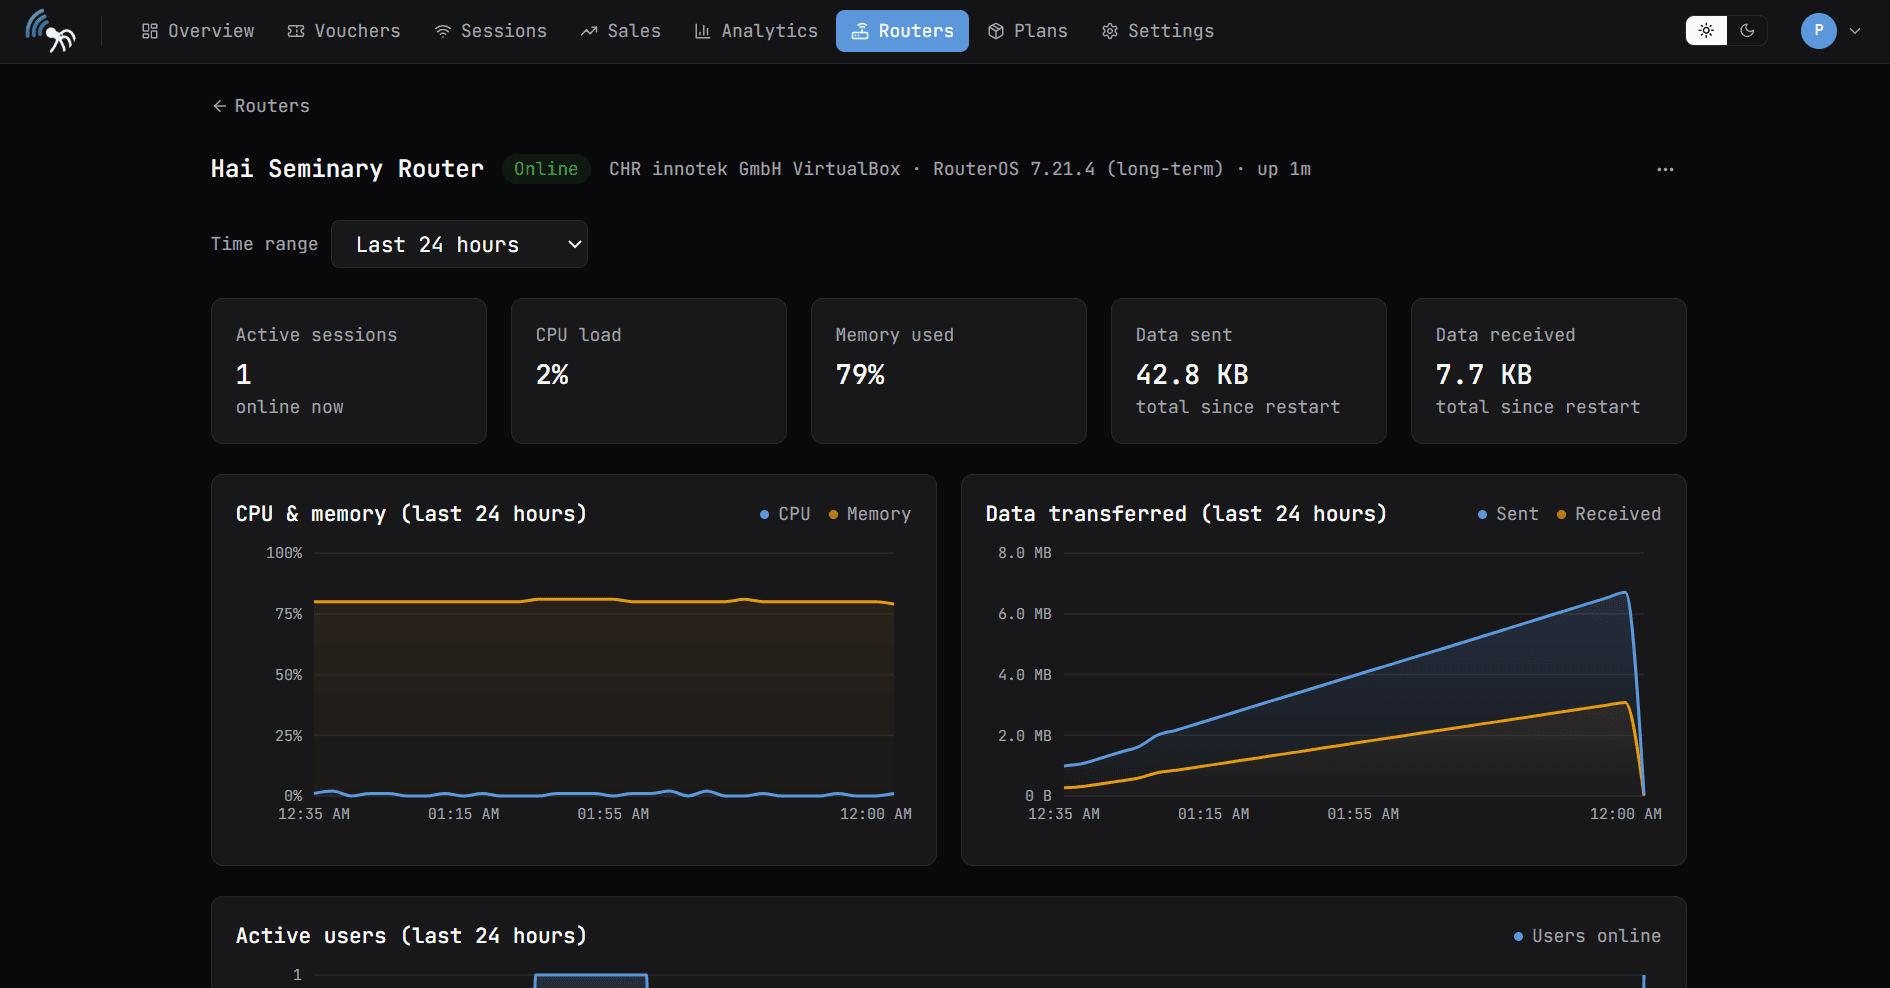The width and height of the screenshot is (1890, 988).
Task: Click the Plans box icon
Action: (996, 31)
